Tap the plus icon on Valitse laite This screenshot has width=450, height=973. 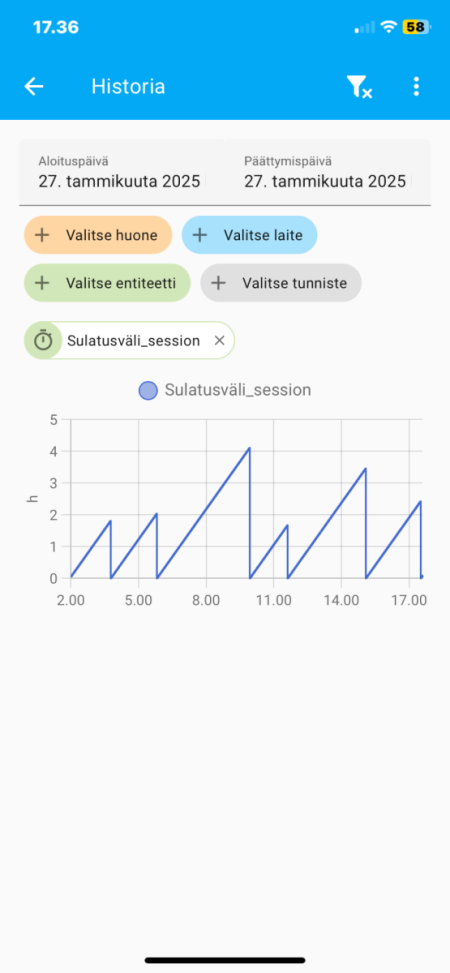[199, 235]
